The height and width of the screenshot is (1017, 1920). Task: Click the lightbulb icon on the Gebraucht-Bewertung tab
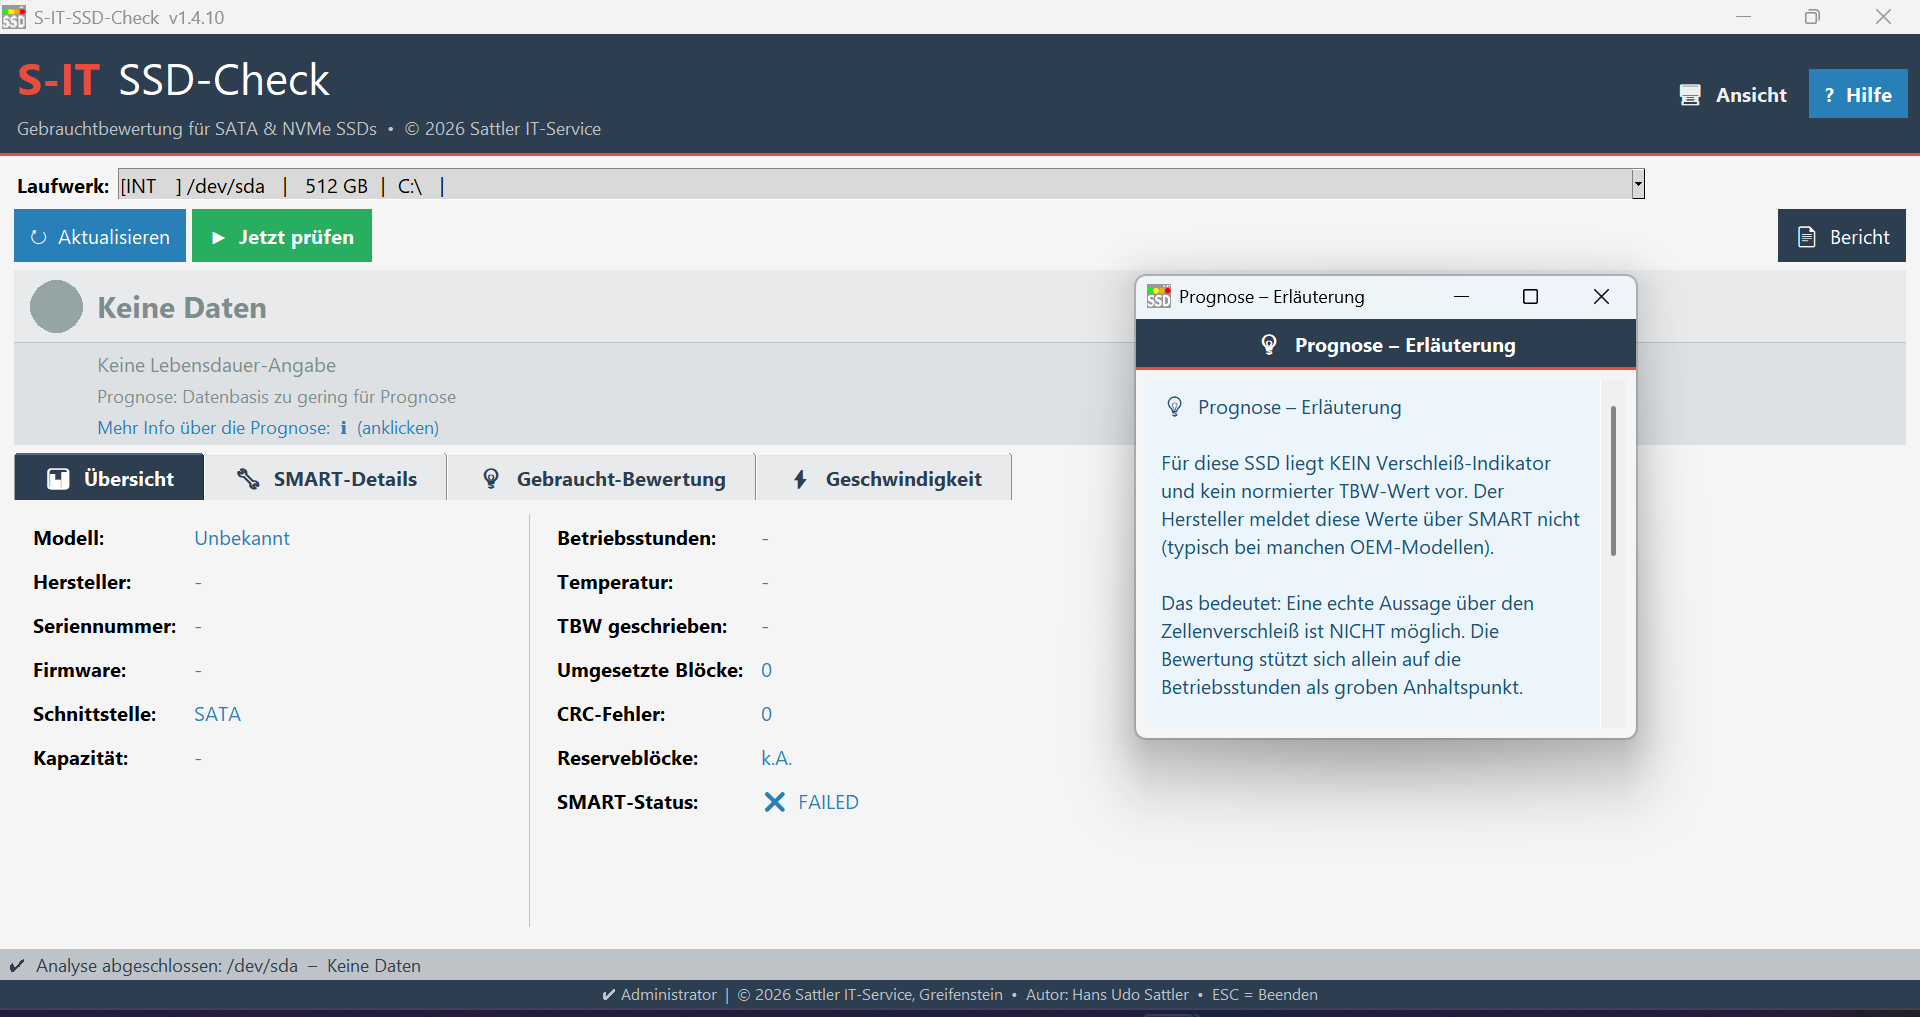(x=491, y=478)
